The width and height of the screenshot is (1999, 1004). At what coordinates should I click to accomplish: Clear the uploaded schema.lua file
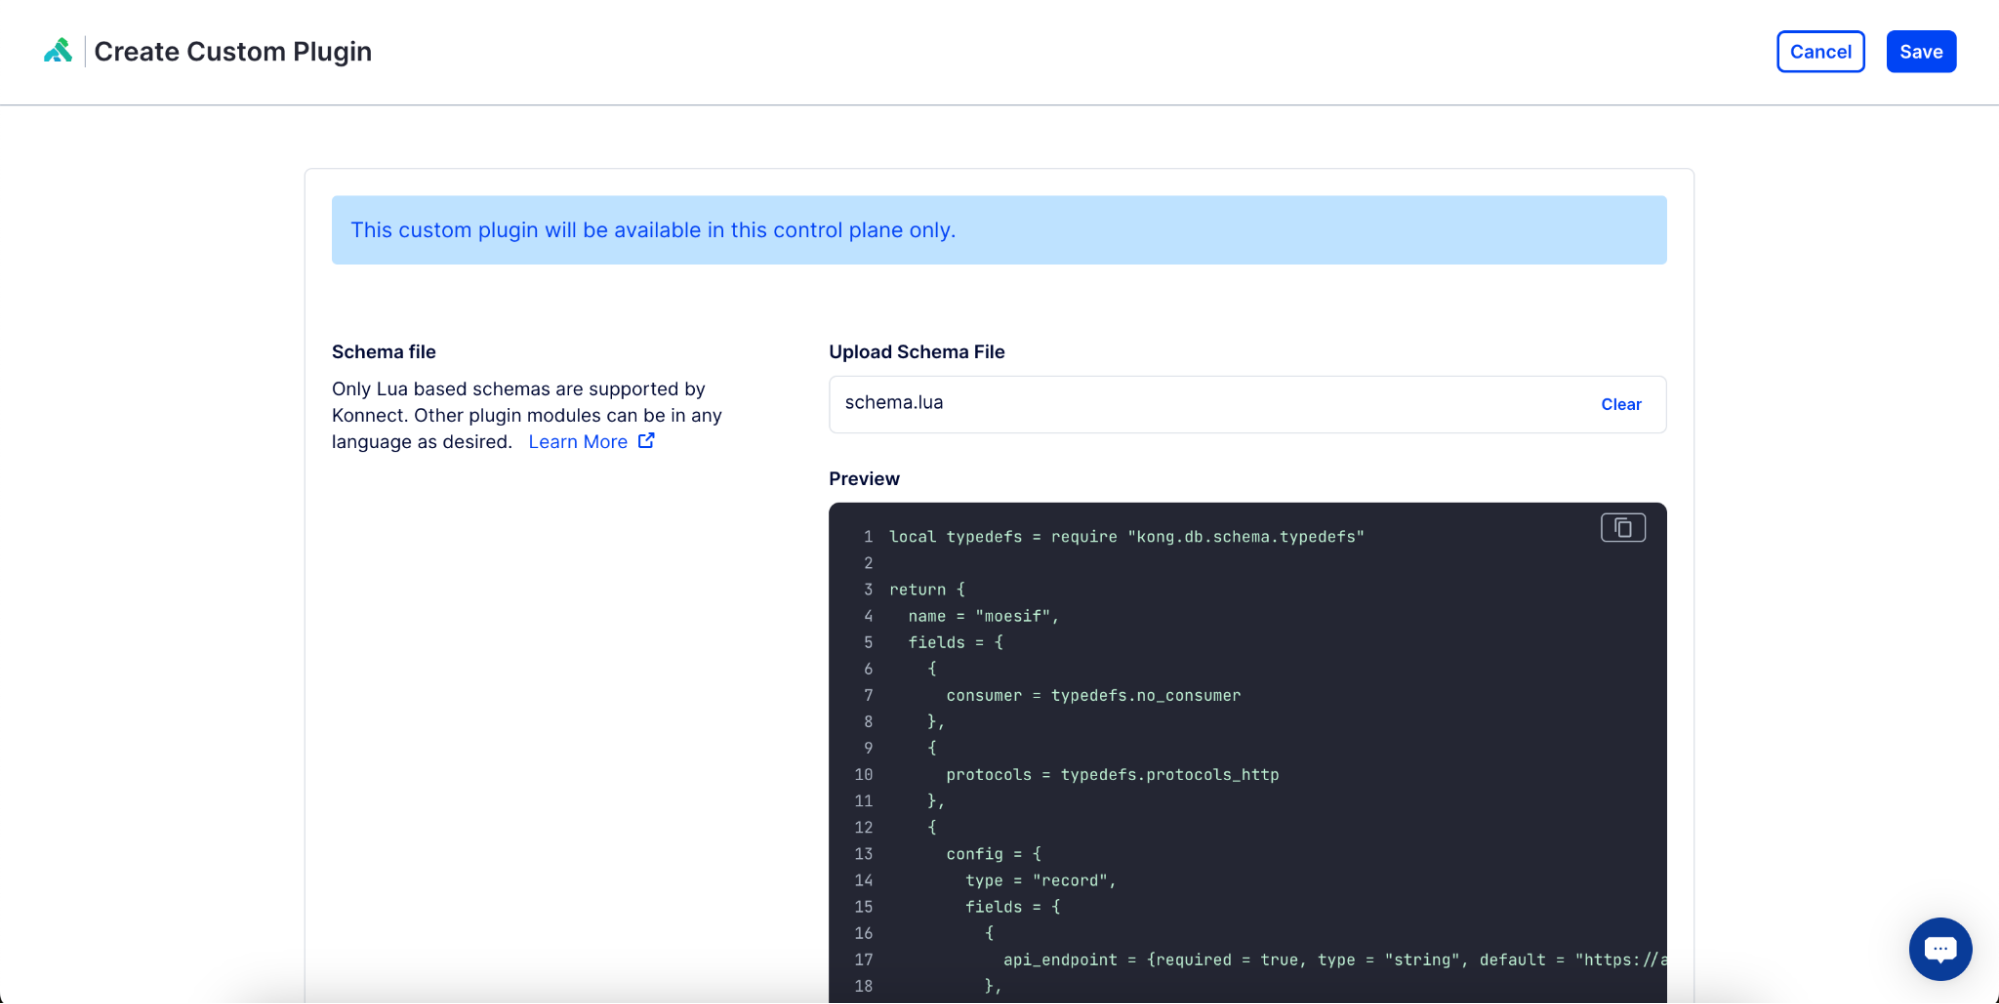1621,404
